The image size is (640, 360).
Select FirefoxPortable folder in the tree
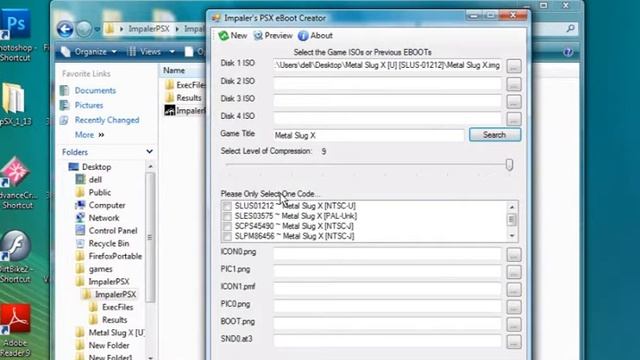tap(115, 256)
